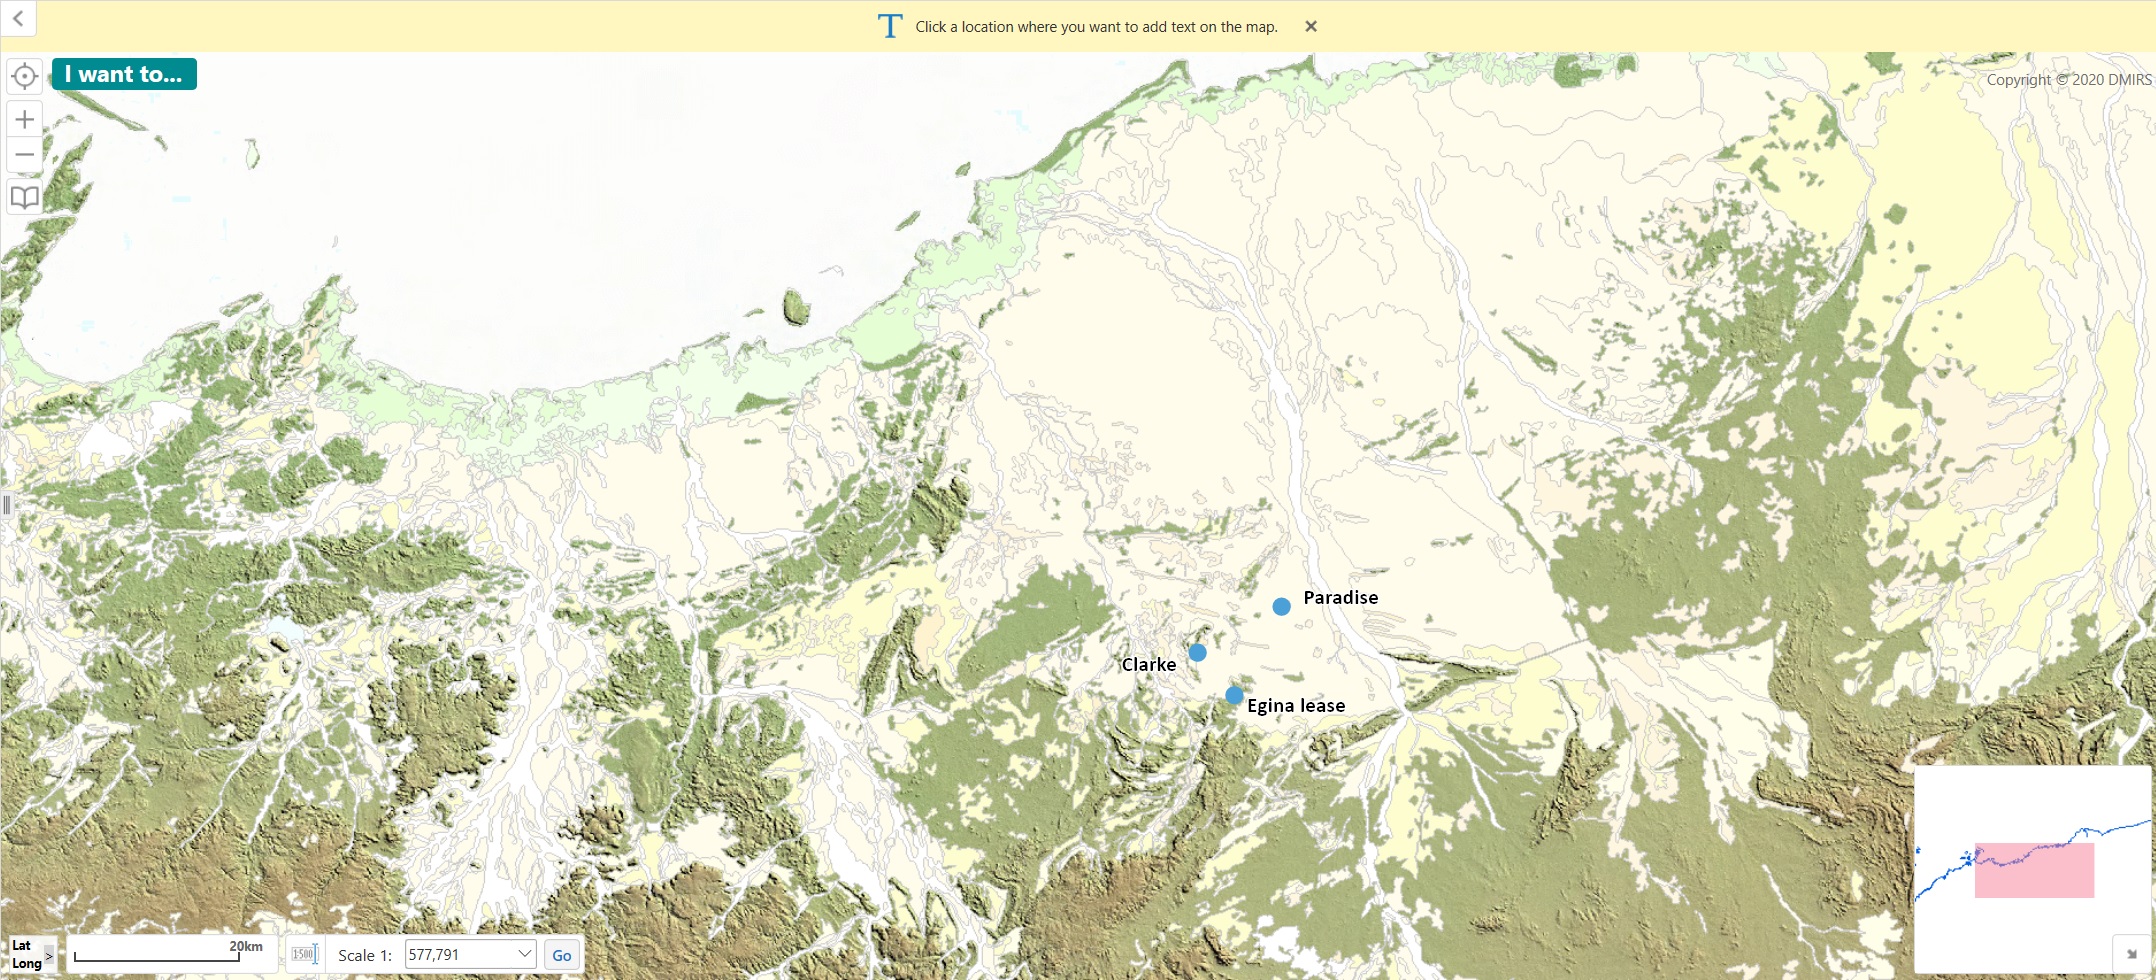2156x980 pixels.
Task: Expand the Lat Long coordinates panel
Action: (48, 955)
